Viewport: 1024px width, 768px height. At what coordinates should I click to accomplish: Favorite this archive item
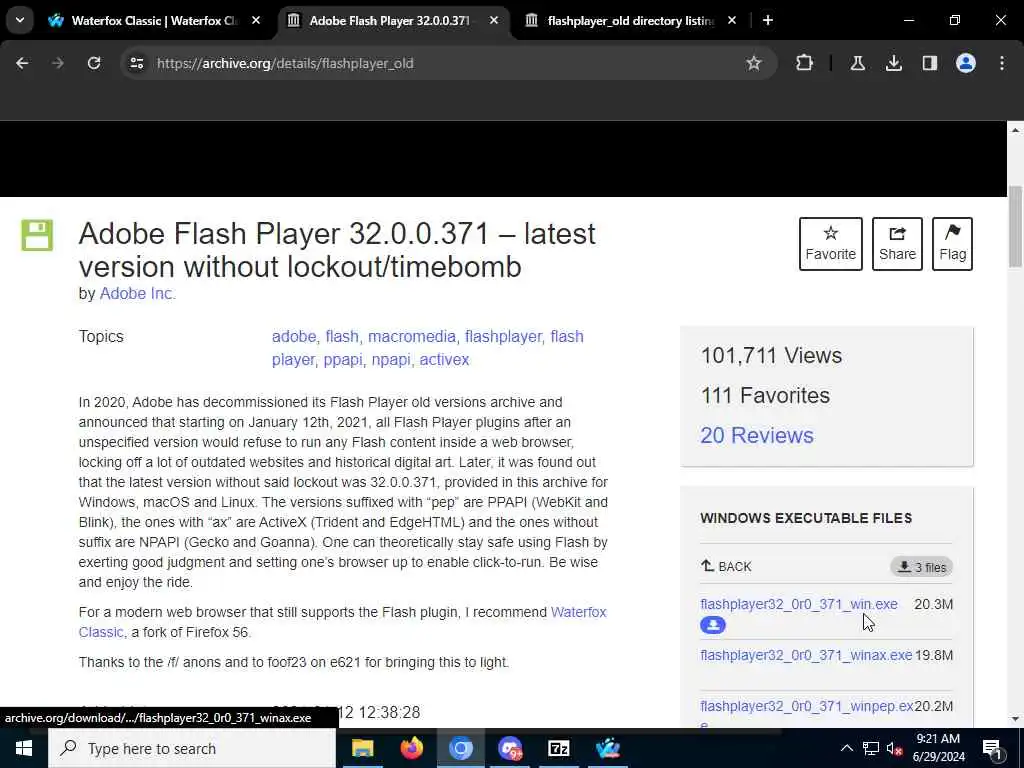click(x=831, y=244)
